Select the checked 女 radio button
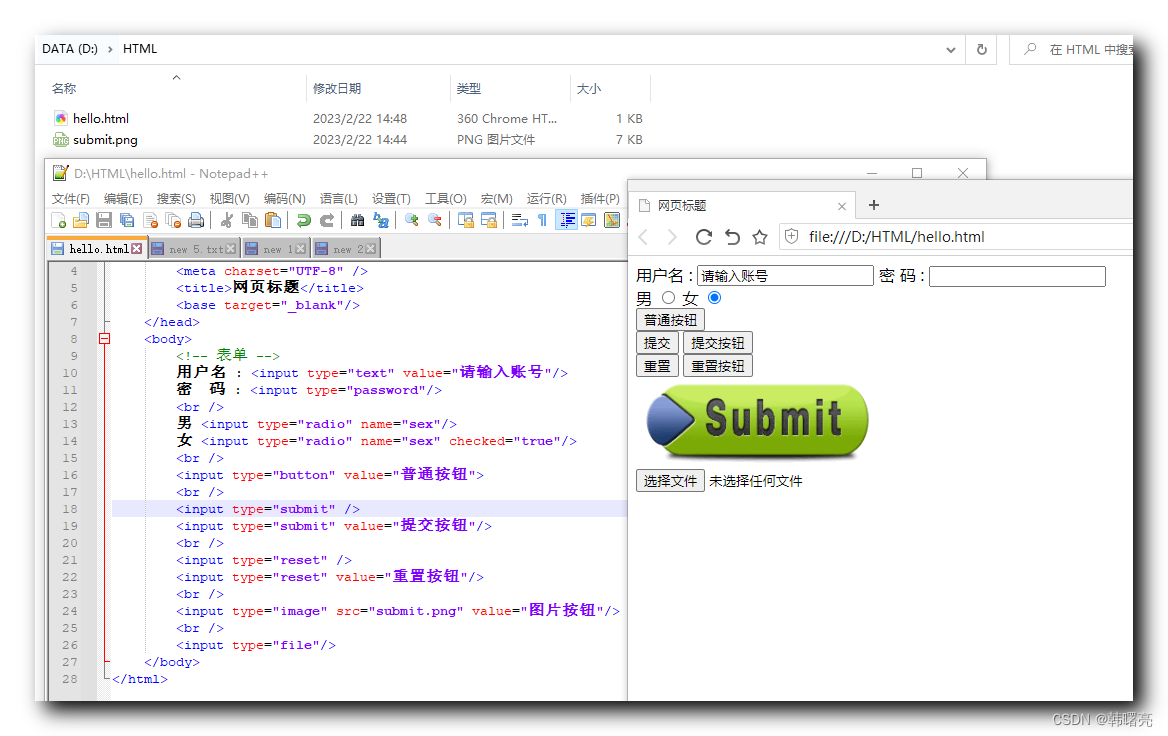The height and width of the screenshot is (736, 1168). [x=714, y=298]
